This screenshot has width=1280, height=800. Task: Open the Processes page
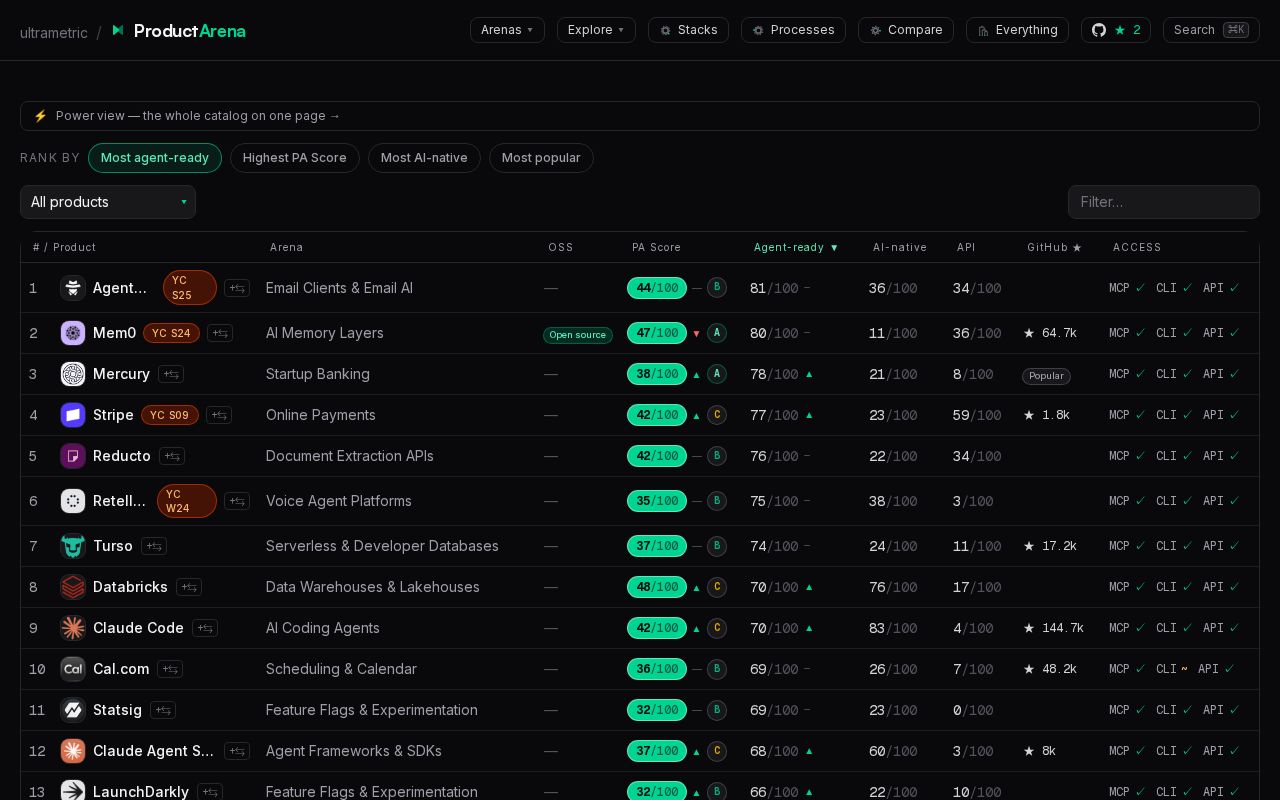[x=793, y=30]
